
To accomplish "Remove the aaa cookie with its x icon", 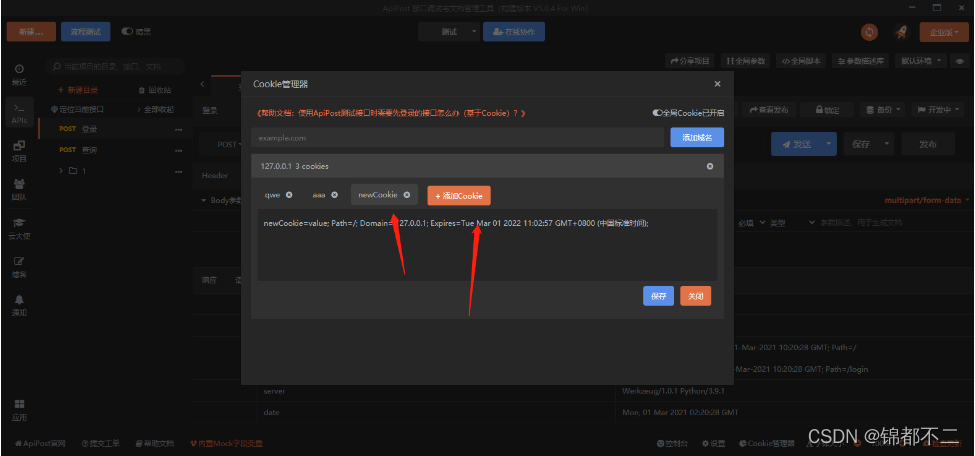I will click(x=334, y=195).
